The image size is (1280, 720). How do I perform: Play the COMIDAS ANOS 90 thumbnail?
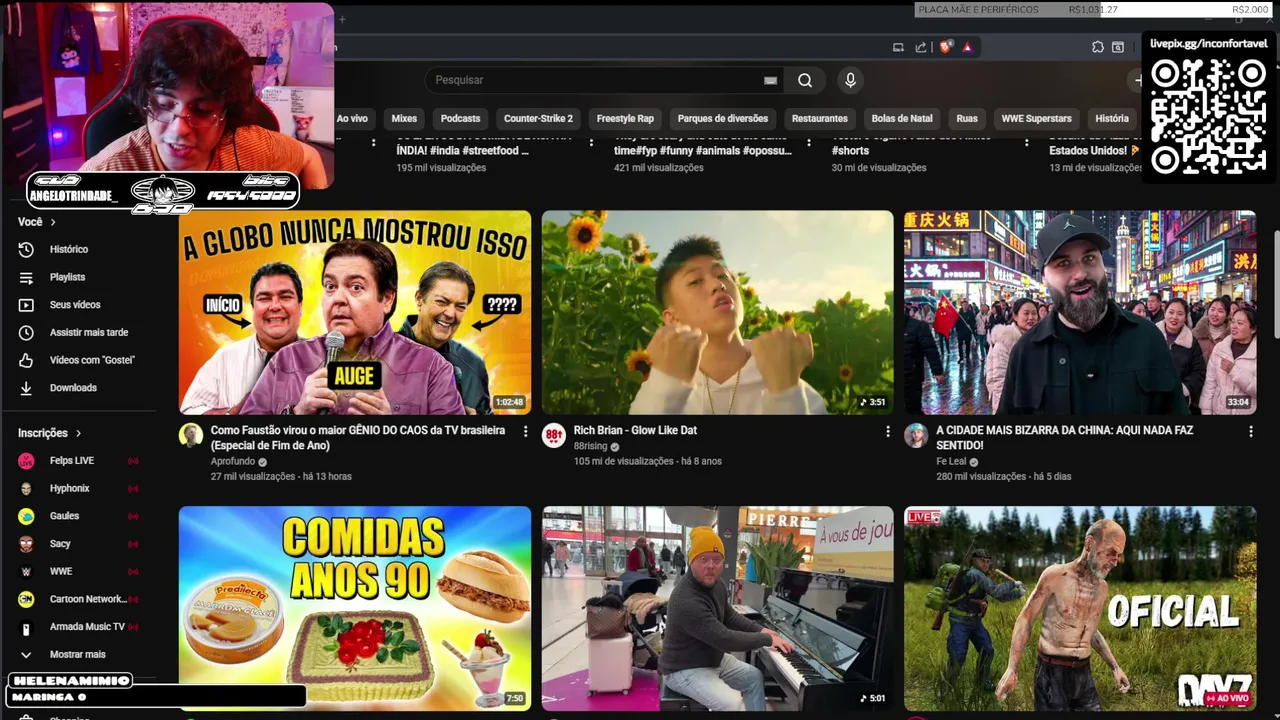(x=355, y=608)
